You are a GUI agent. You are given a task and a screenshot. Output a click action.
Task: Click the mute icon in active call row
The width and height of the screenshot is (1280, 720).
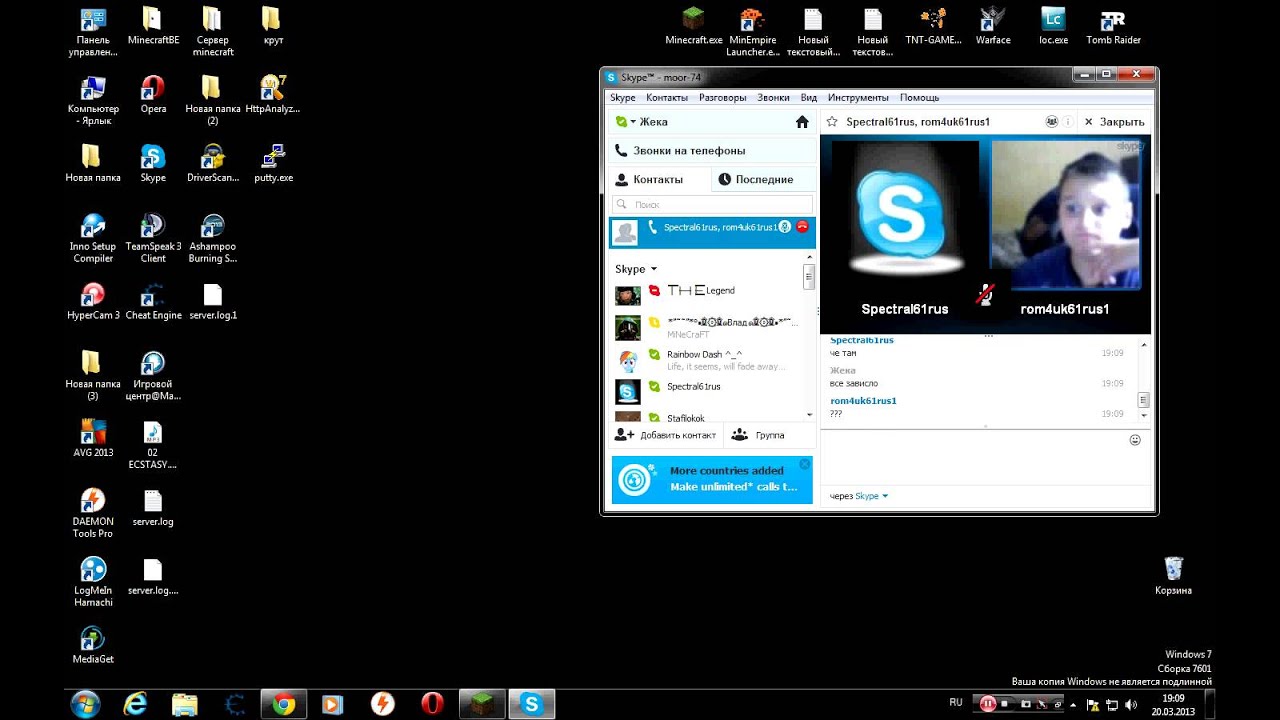[x=785, y=227]
